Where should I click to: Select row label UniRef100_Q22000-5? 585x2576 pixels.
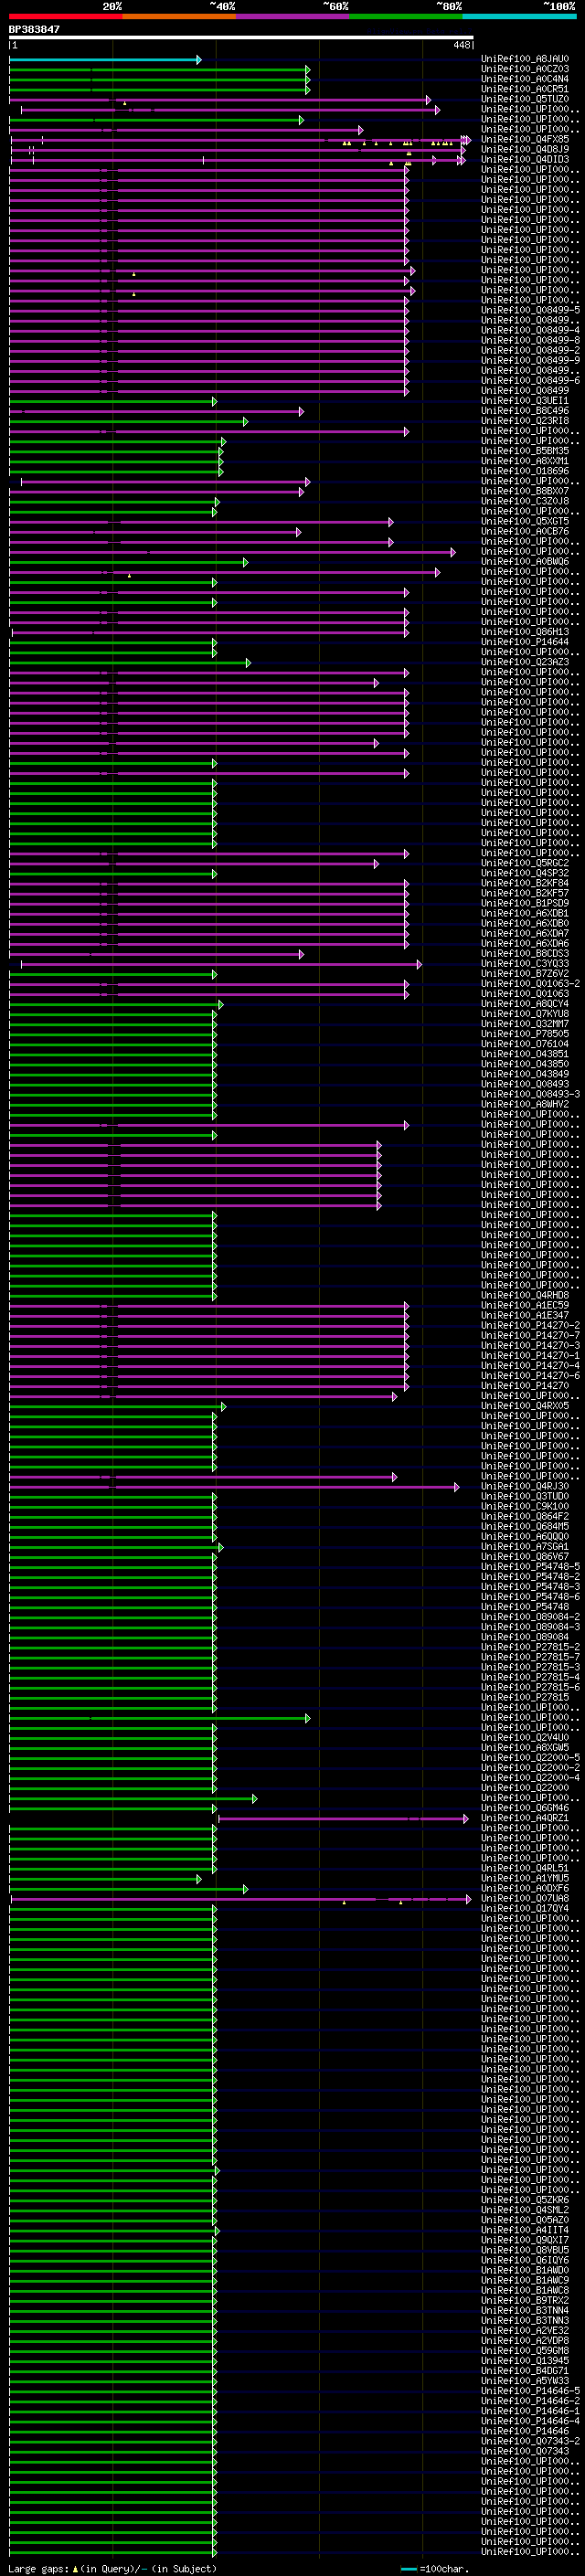click(530, 1758)
